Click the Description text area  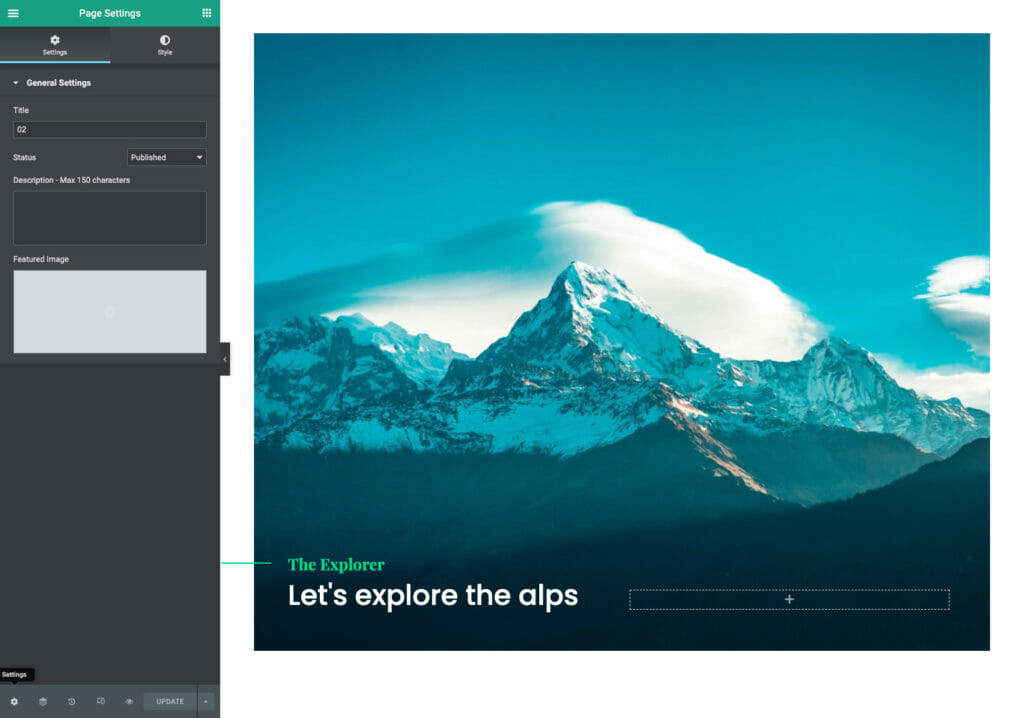(109, 218)
